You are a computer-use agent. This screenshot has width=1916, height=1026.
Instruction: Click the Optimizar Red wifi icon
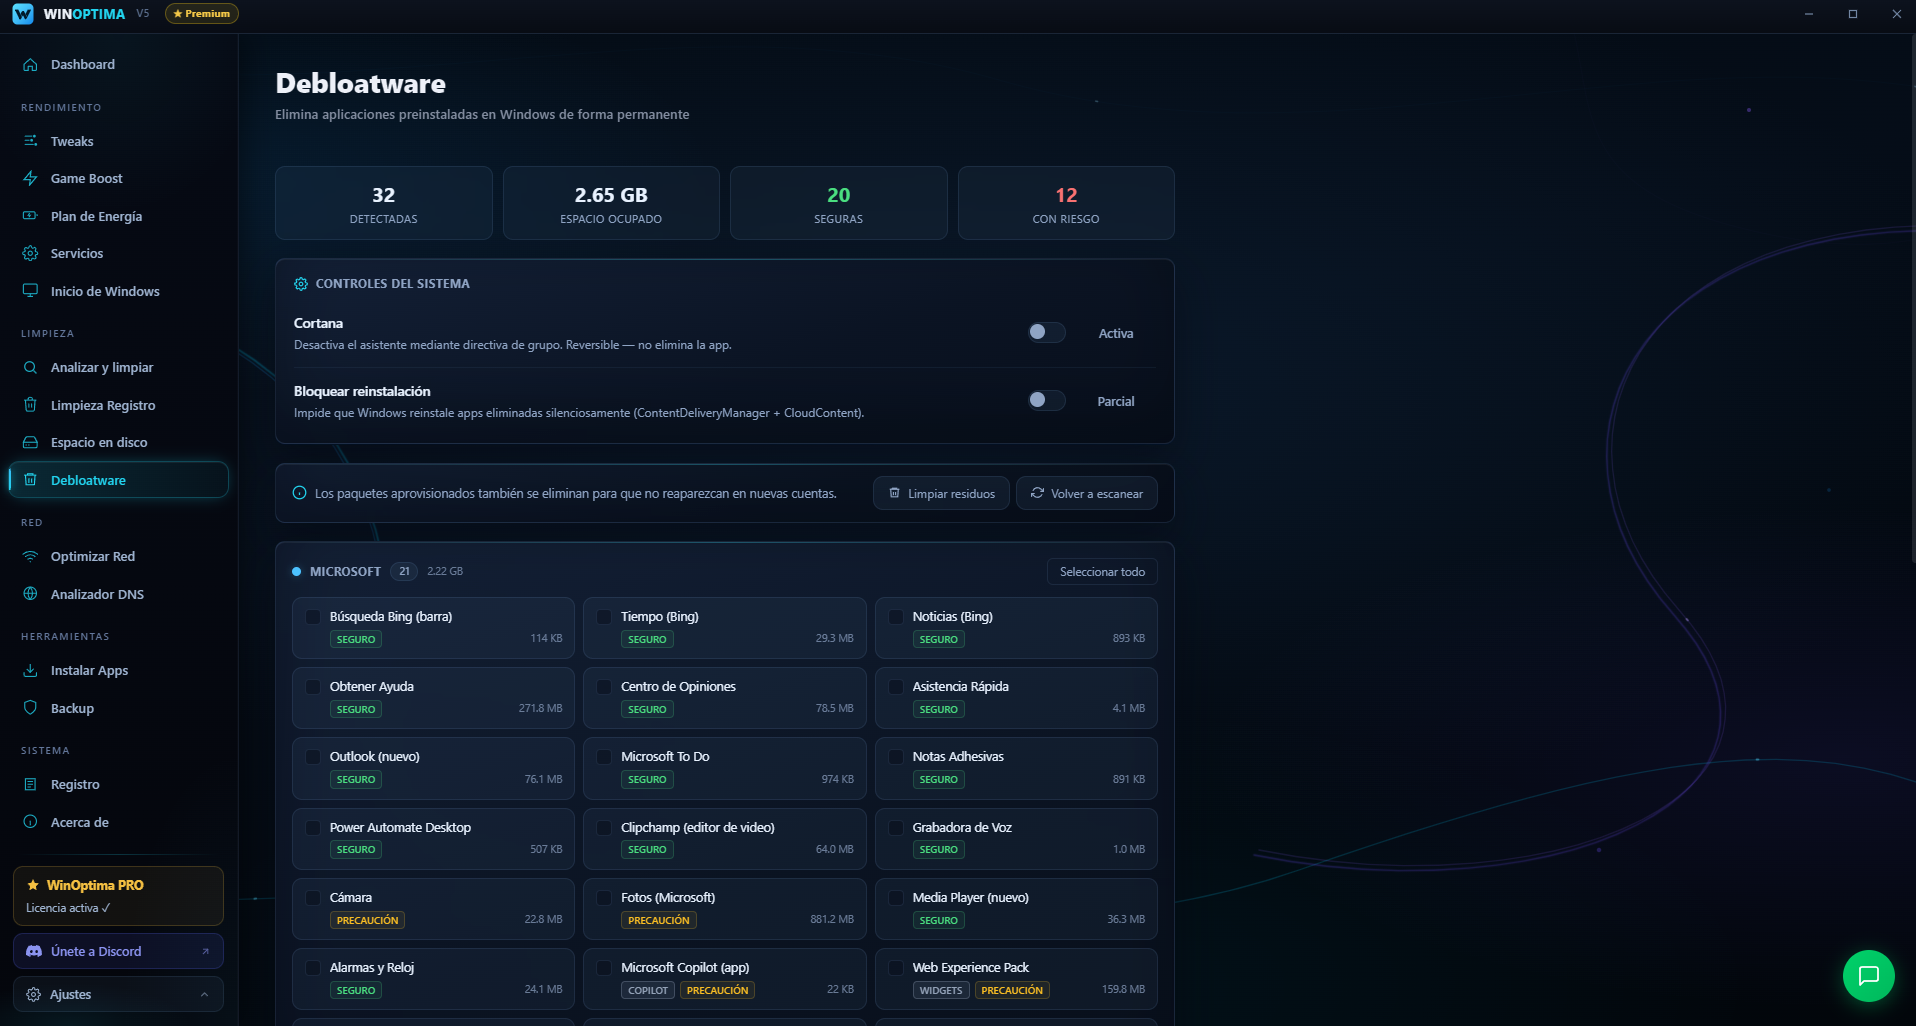tap(30, 556)
